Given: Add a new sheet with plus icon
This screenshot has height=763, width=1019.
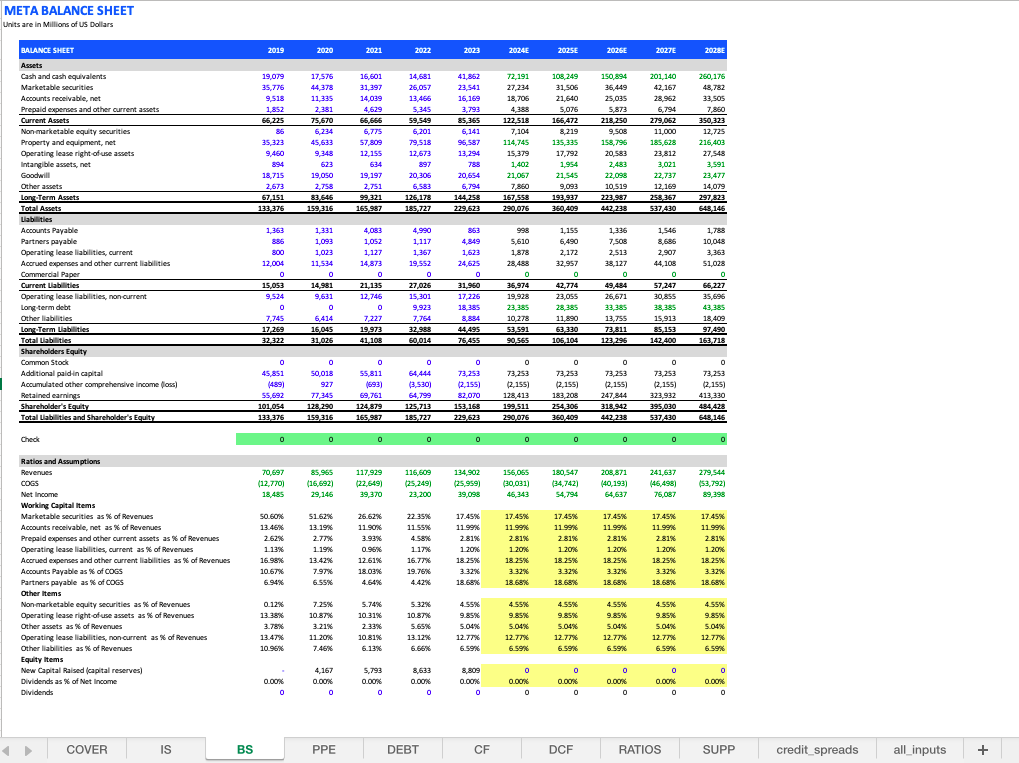Looking at the screenshot, I should pyautogui.click(x=983, y=750).
